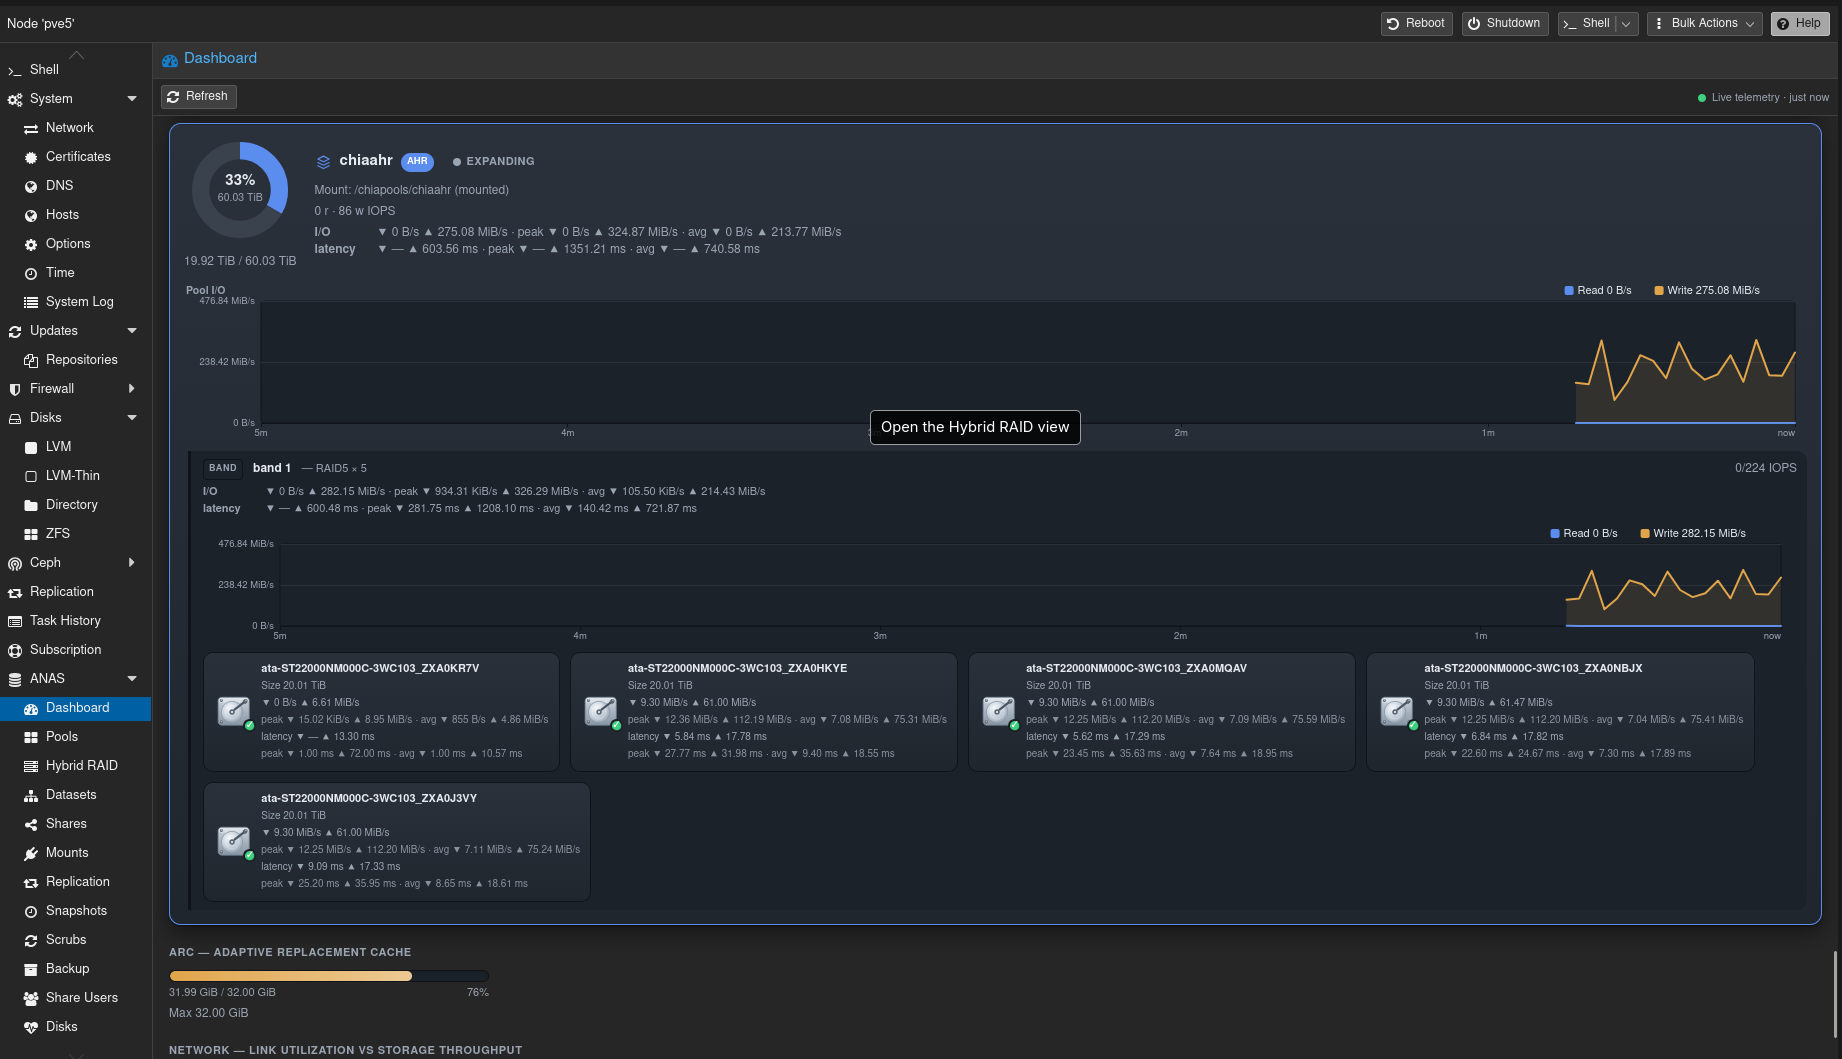This screenshot has width=1842, height=1059.
Task: Click the Reboot button
Action: point(1417,23)
